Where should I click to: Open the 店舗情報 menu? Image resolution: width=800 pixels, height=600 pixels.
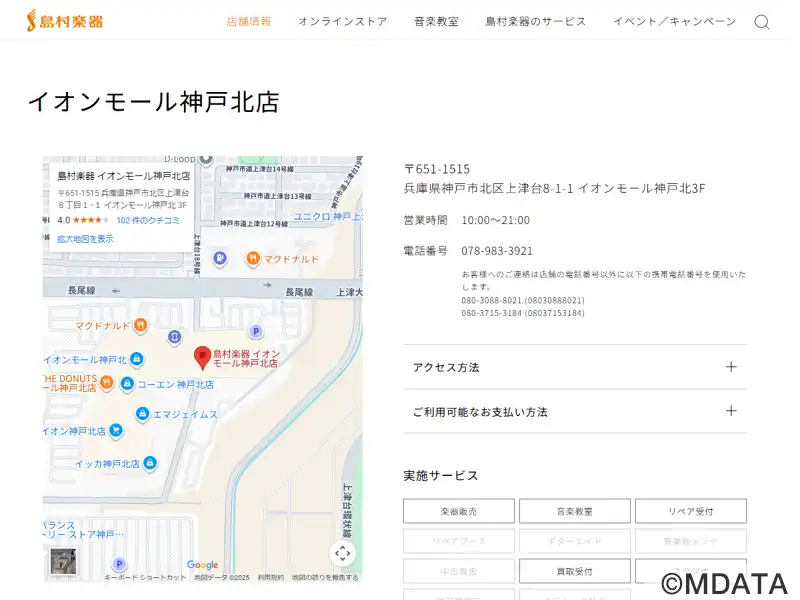tap(249, 22)
